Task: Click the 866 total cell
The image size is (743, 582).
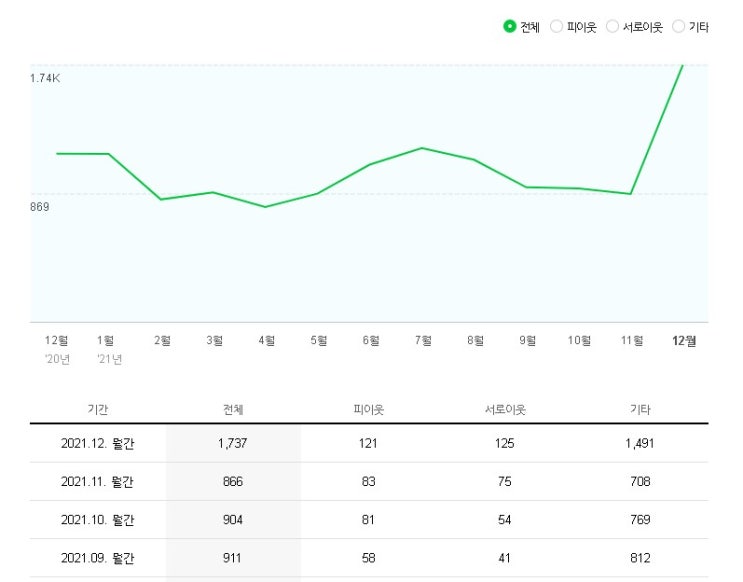Action: coord(233,482)
